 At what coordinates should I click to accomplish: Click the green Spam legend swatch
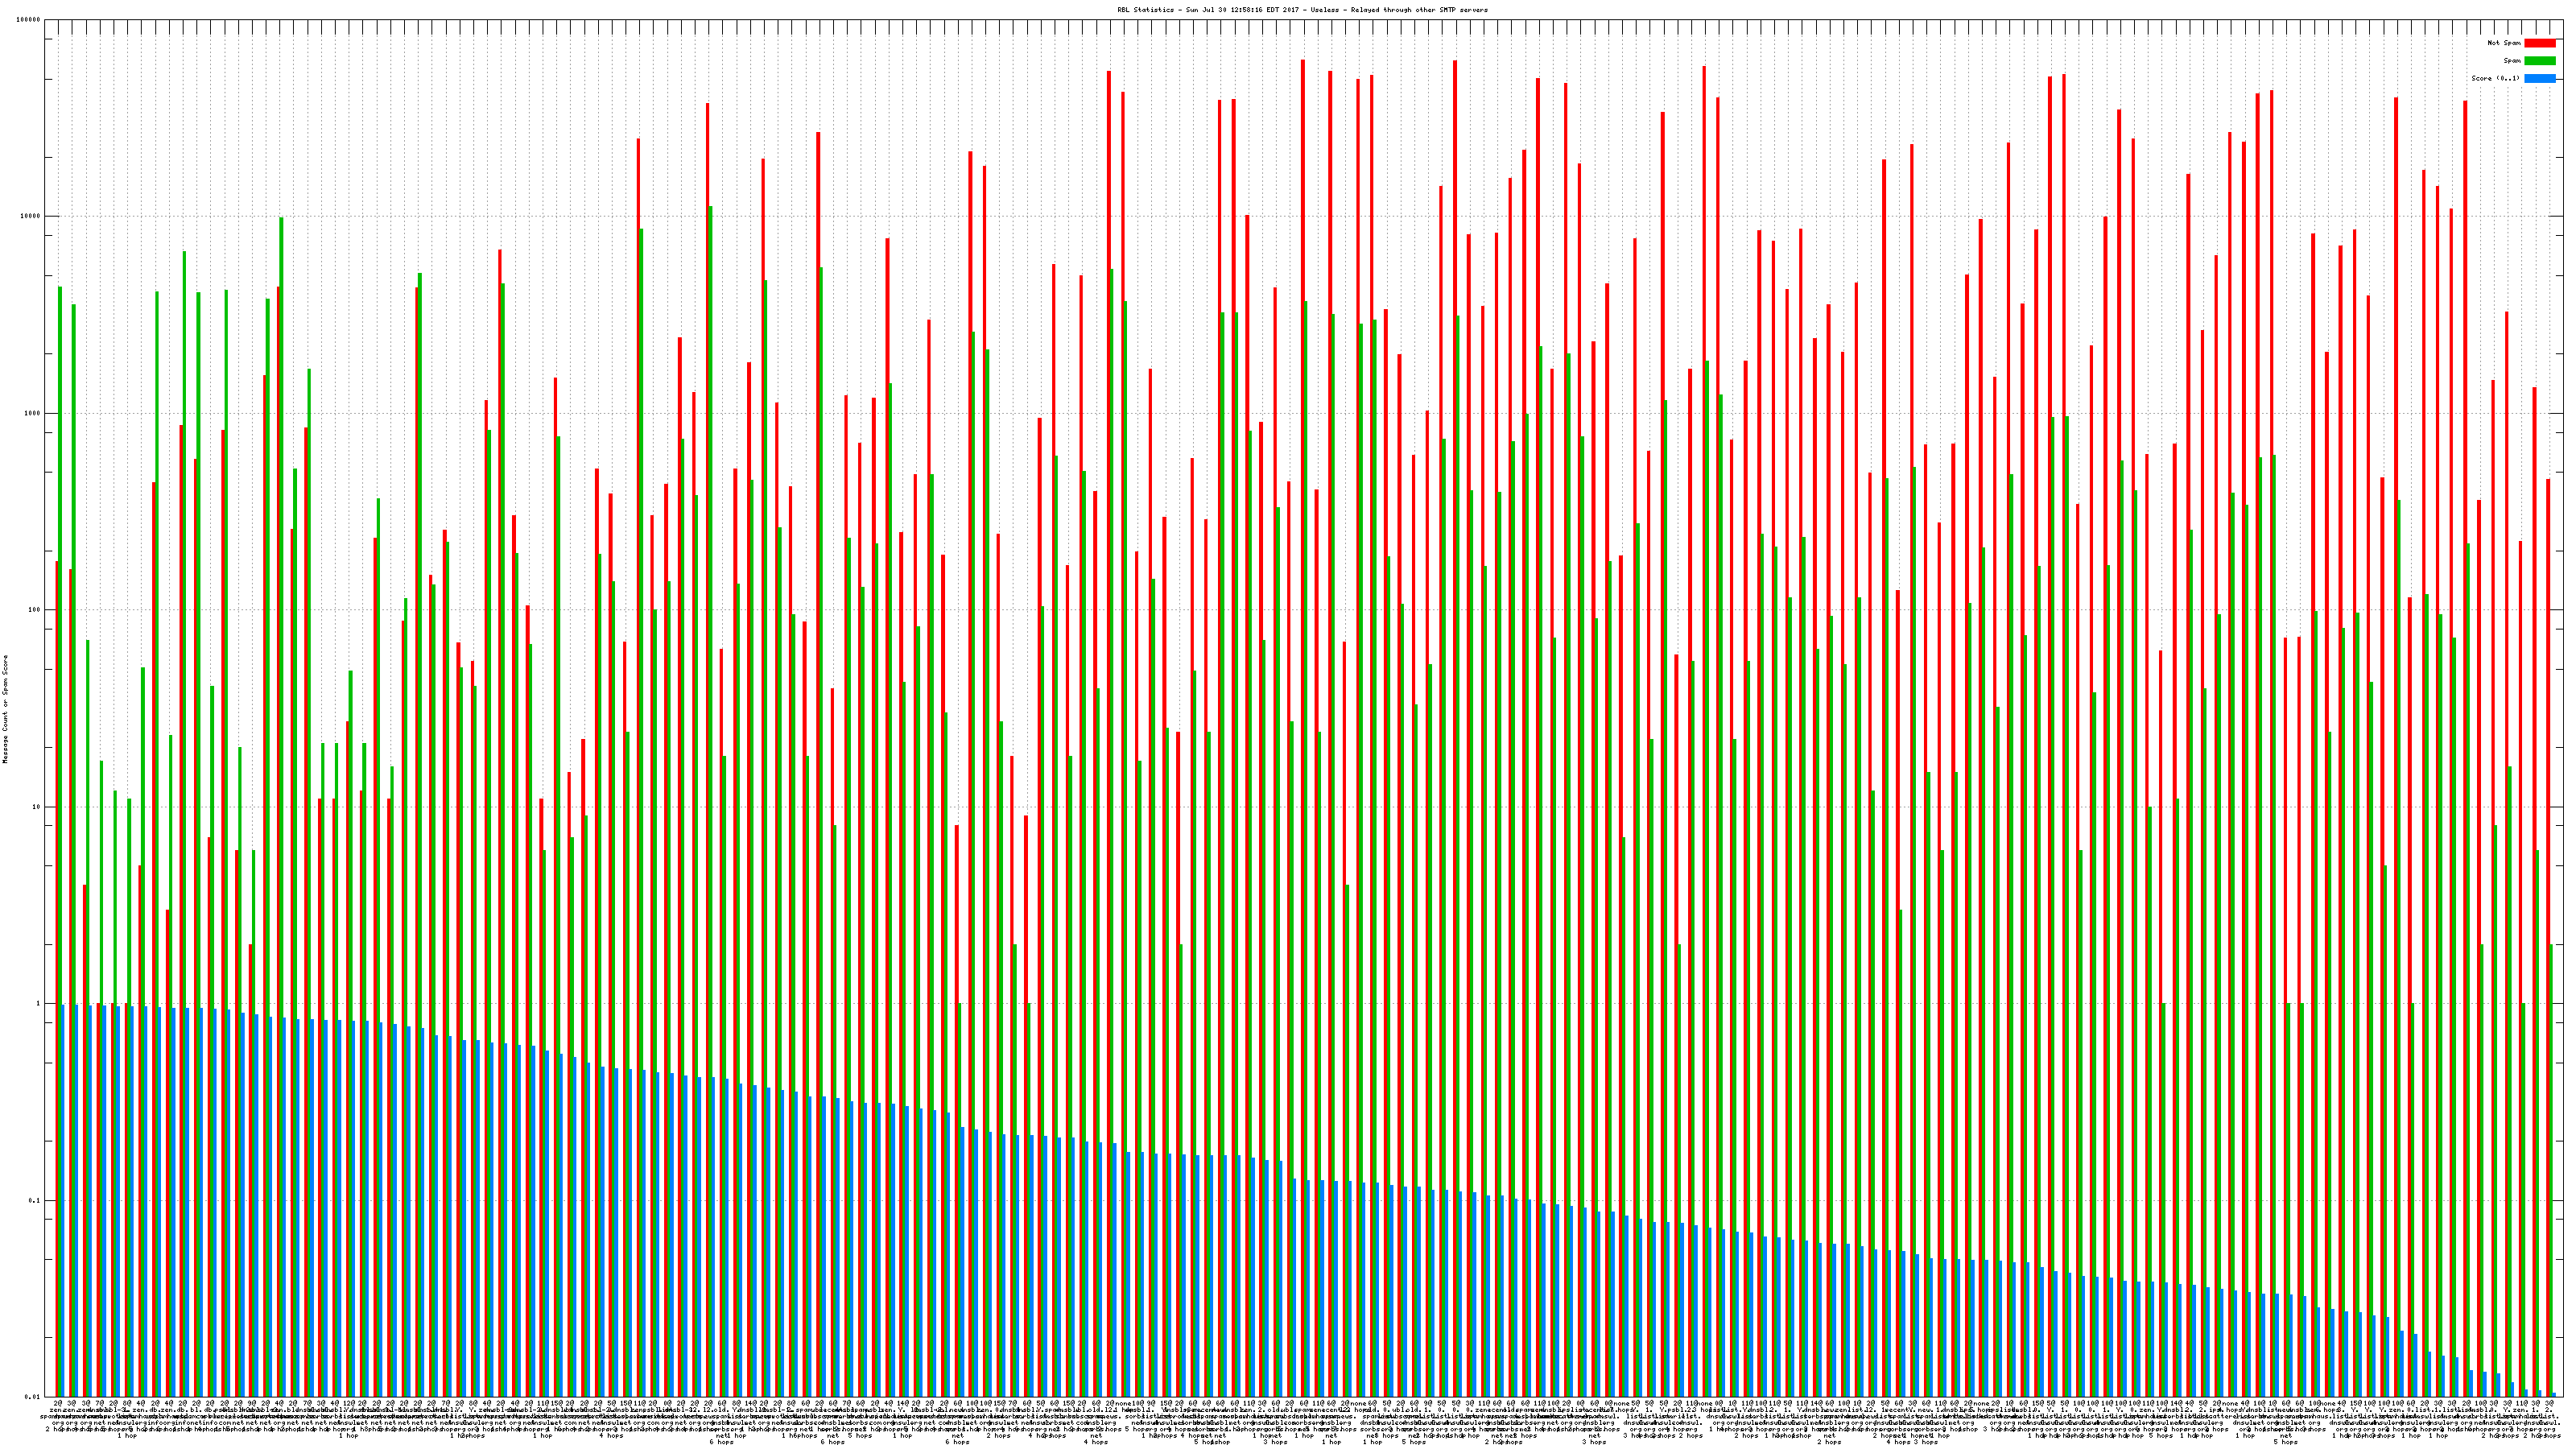[2539, 61]
